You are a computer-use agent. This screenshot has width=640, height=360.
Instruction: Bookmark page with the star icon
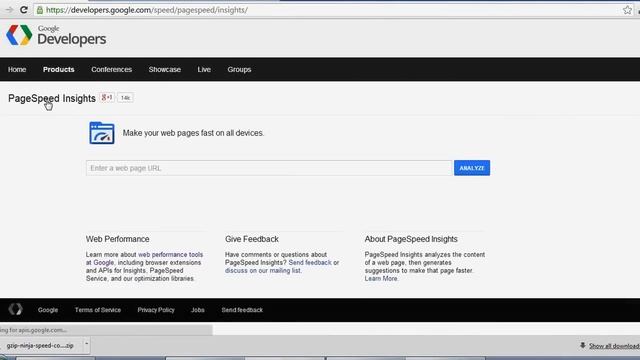click(x=627, y=10)
